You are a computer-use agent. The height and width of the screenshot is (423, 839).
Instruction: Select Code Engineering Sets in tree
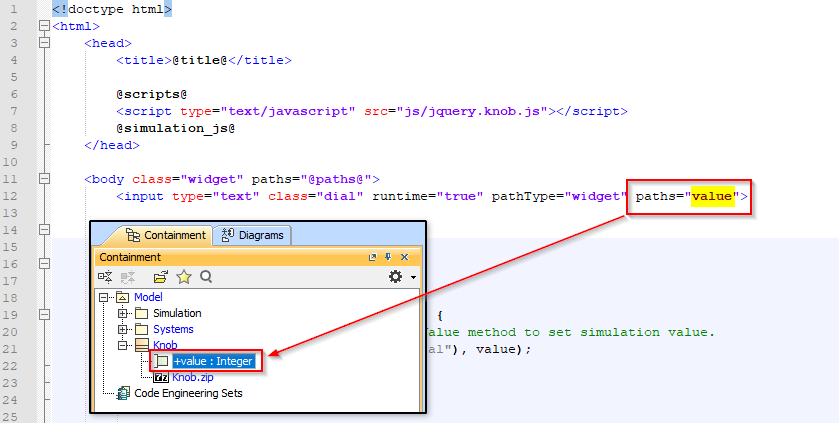(x=188, y=394)
